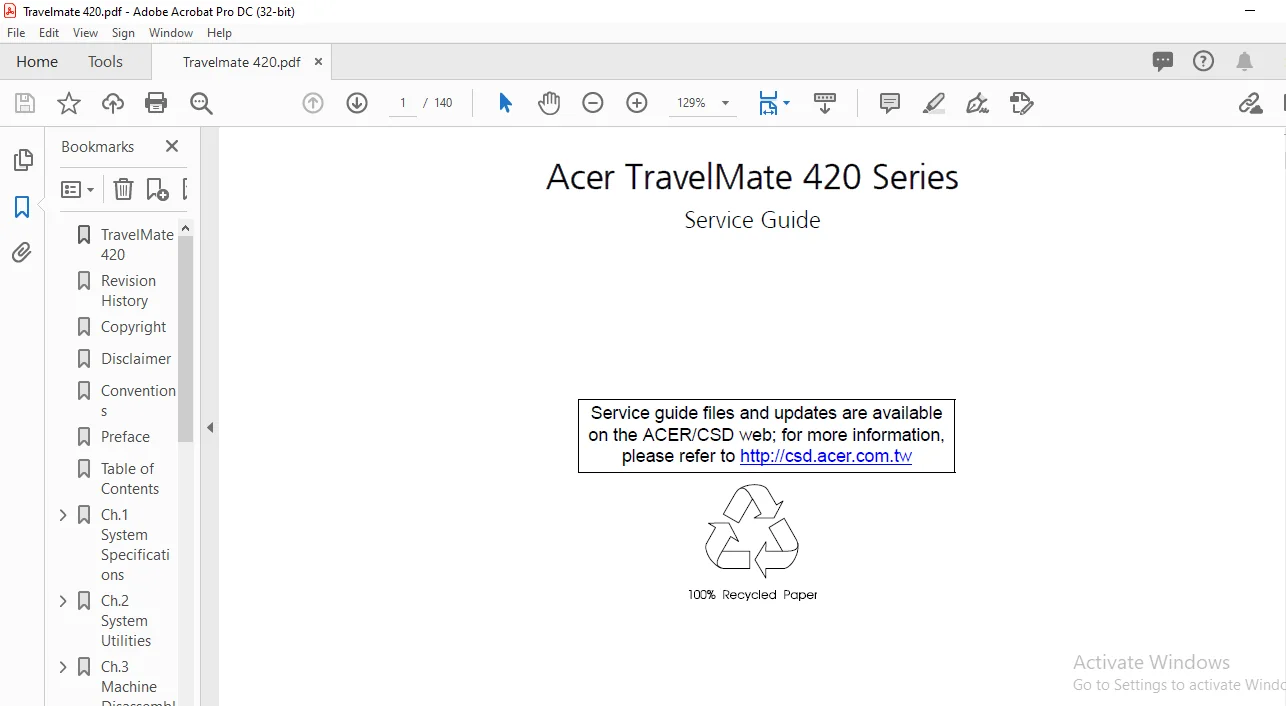Open the Help menu
The width and height of the screenshot is (1286, 706).
[x=219, y=33]
